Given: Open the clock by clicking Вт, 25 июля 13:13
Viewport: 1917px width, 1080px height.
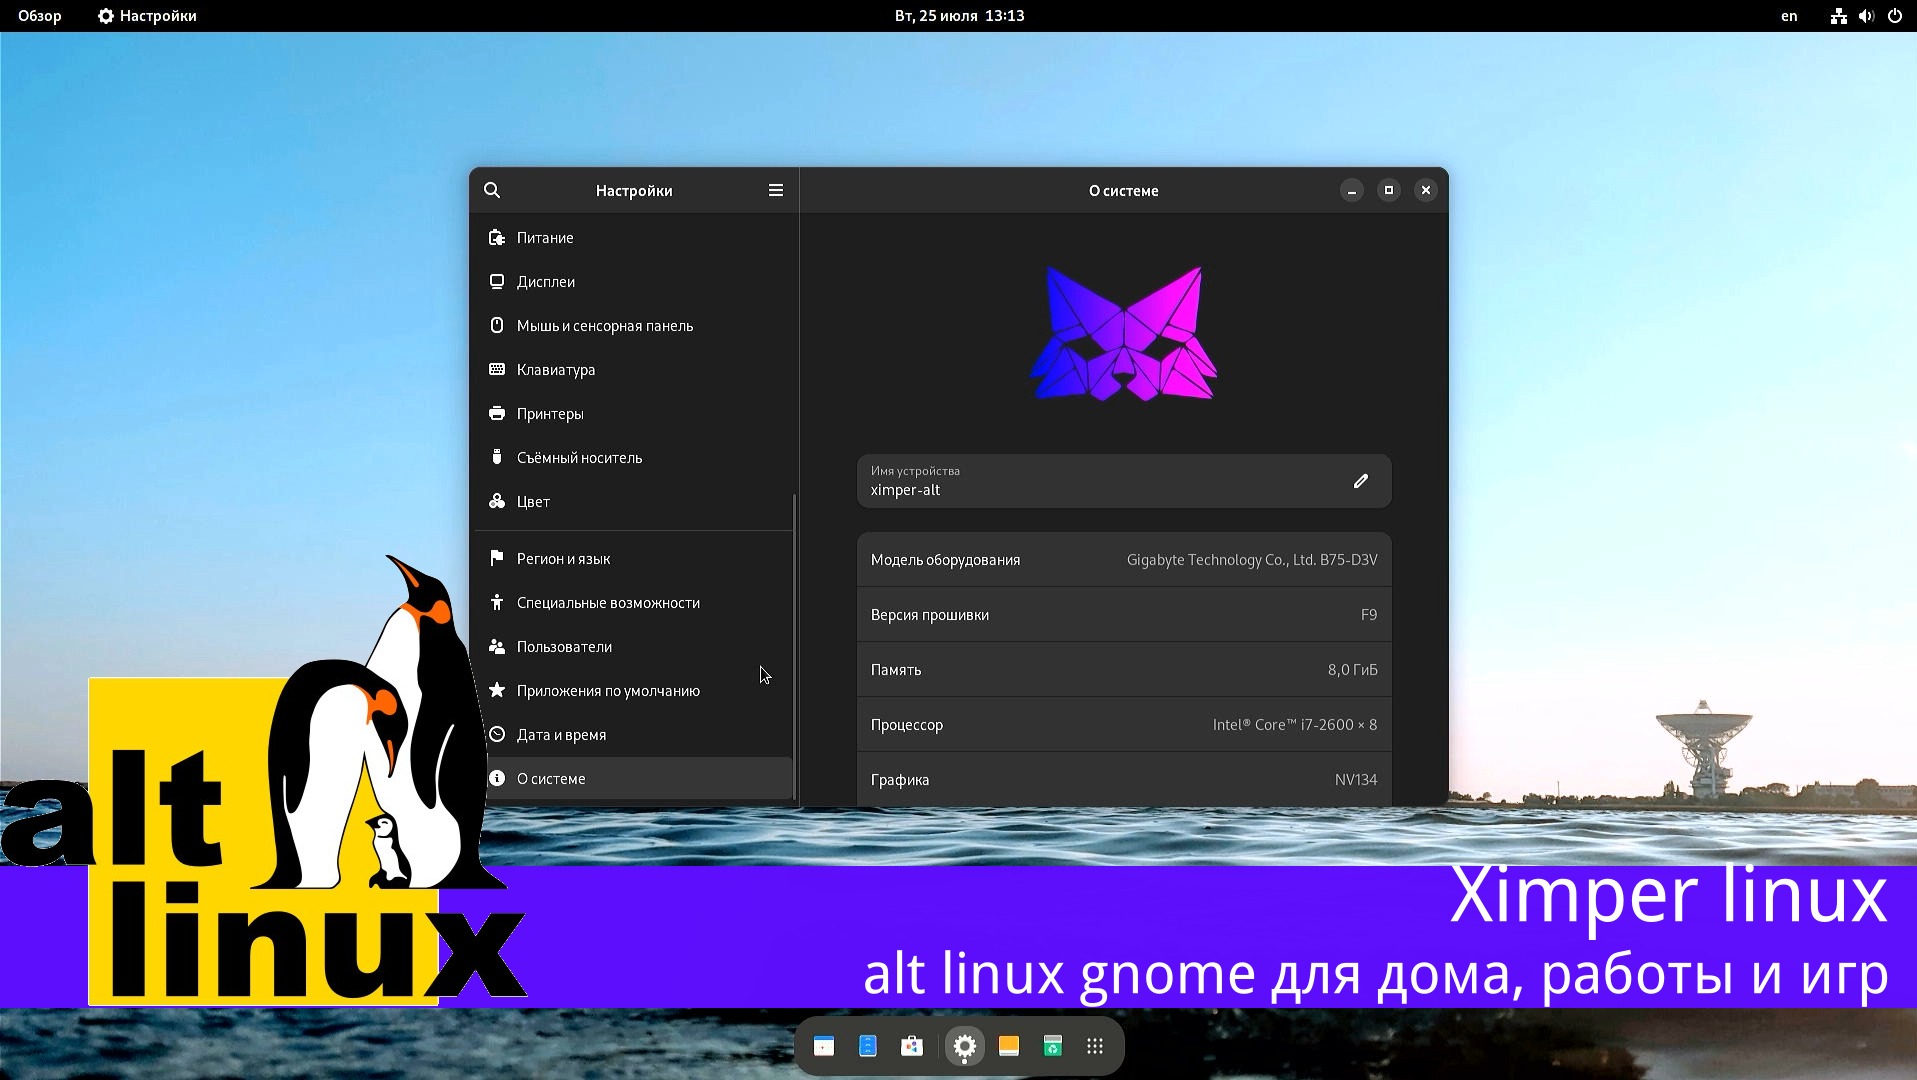Looking at the screenshot, I should (x=958, y=15).
